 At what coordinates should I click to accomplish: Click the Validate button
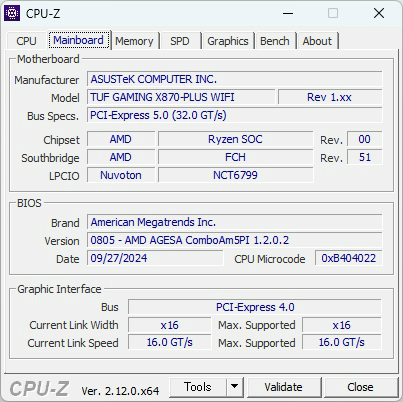tap(284, 387)
